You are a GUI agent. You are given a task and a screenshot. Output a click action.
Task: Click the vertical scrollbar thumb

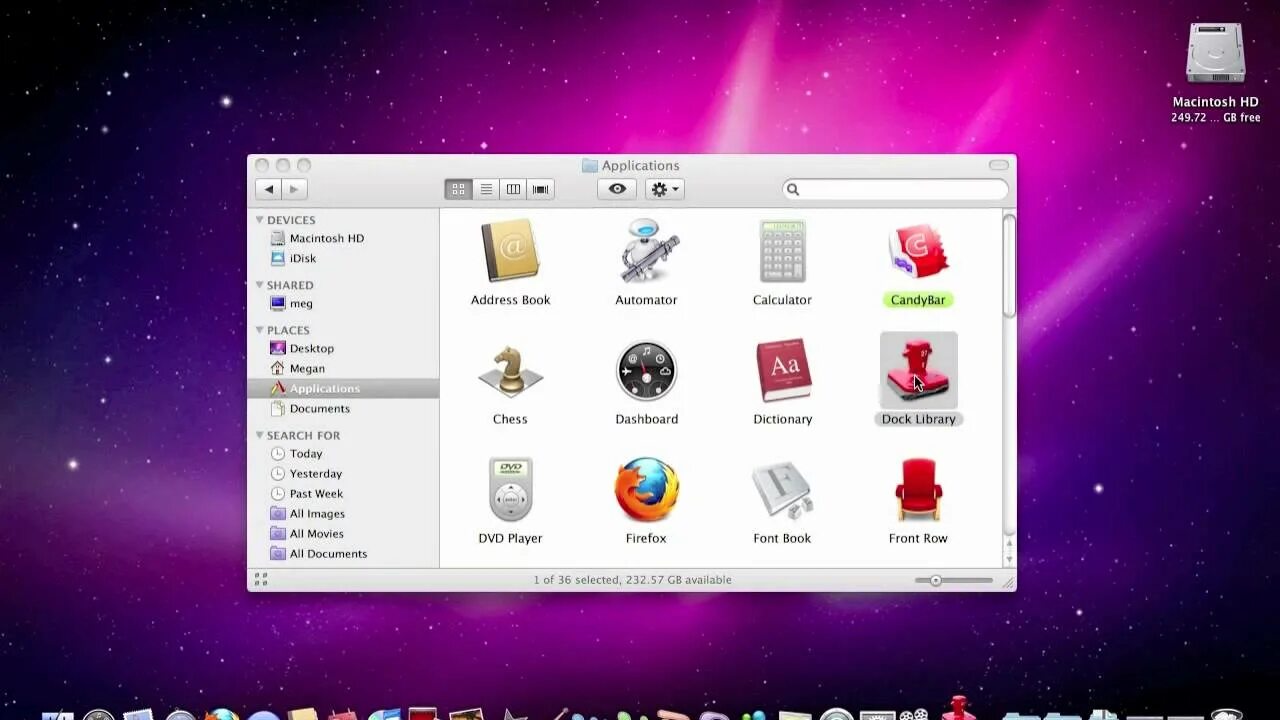pyautogui.click(x=1009, y=266)
